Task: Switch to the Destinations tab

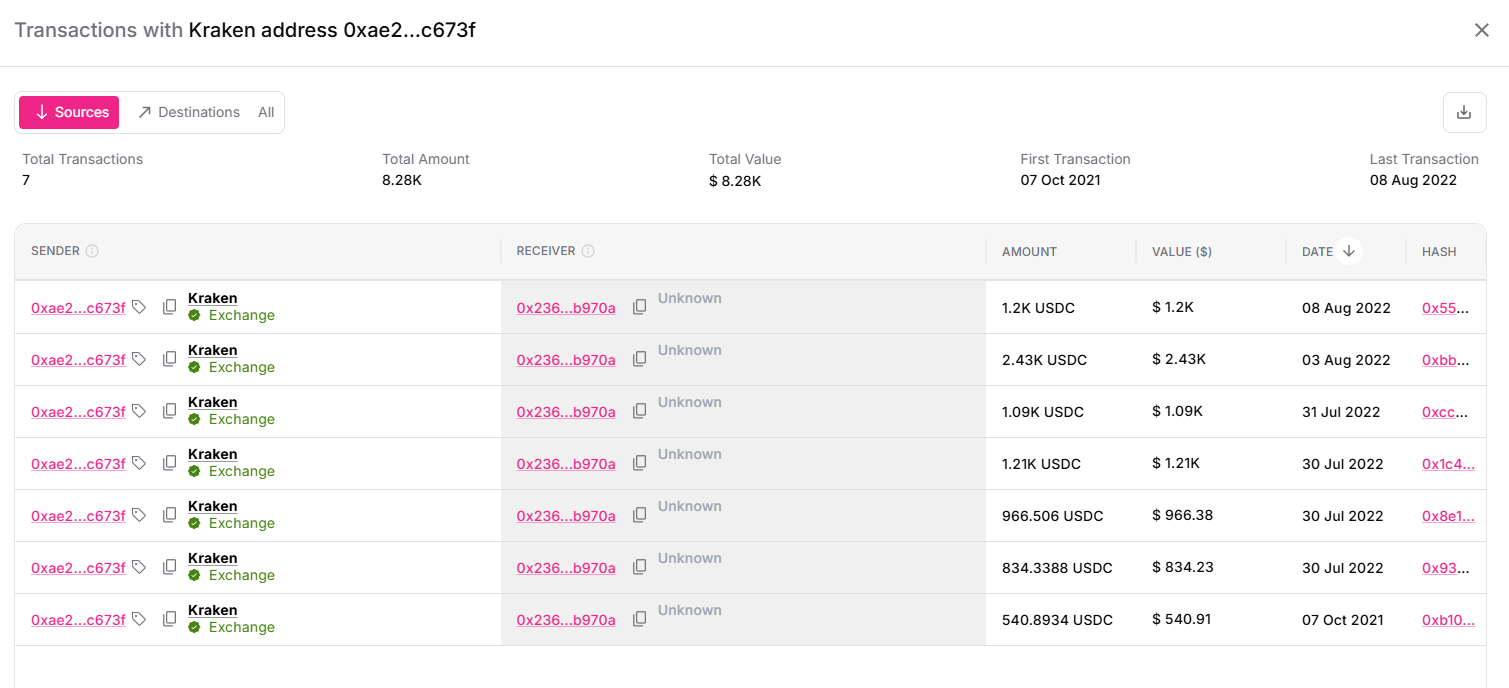Action: [189, 112]
